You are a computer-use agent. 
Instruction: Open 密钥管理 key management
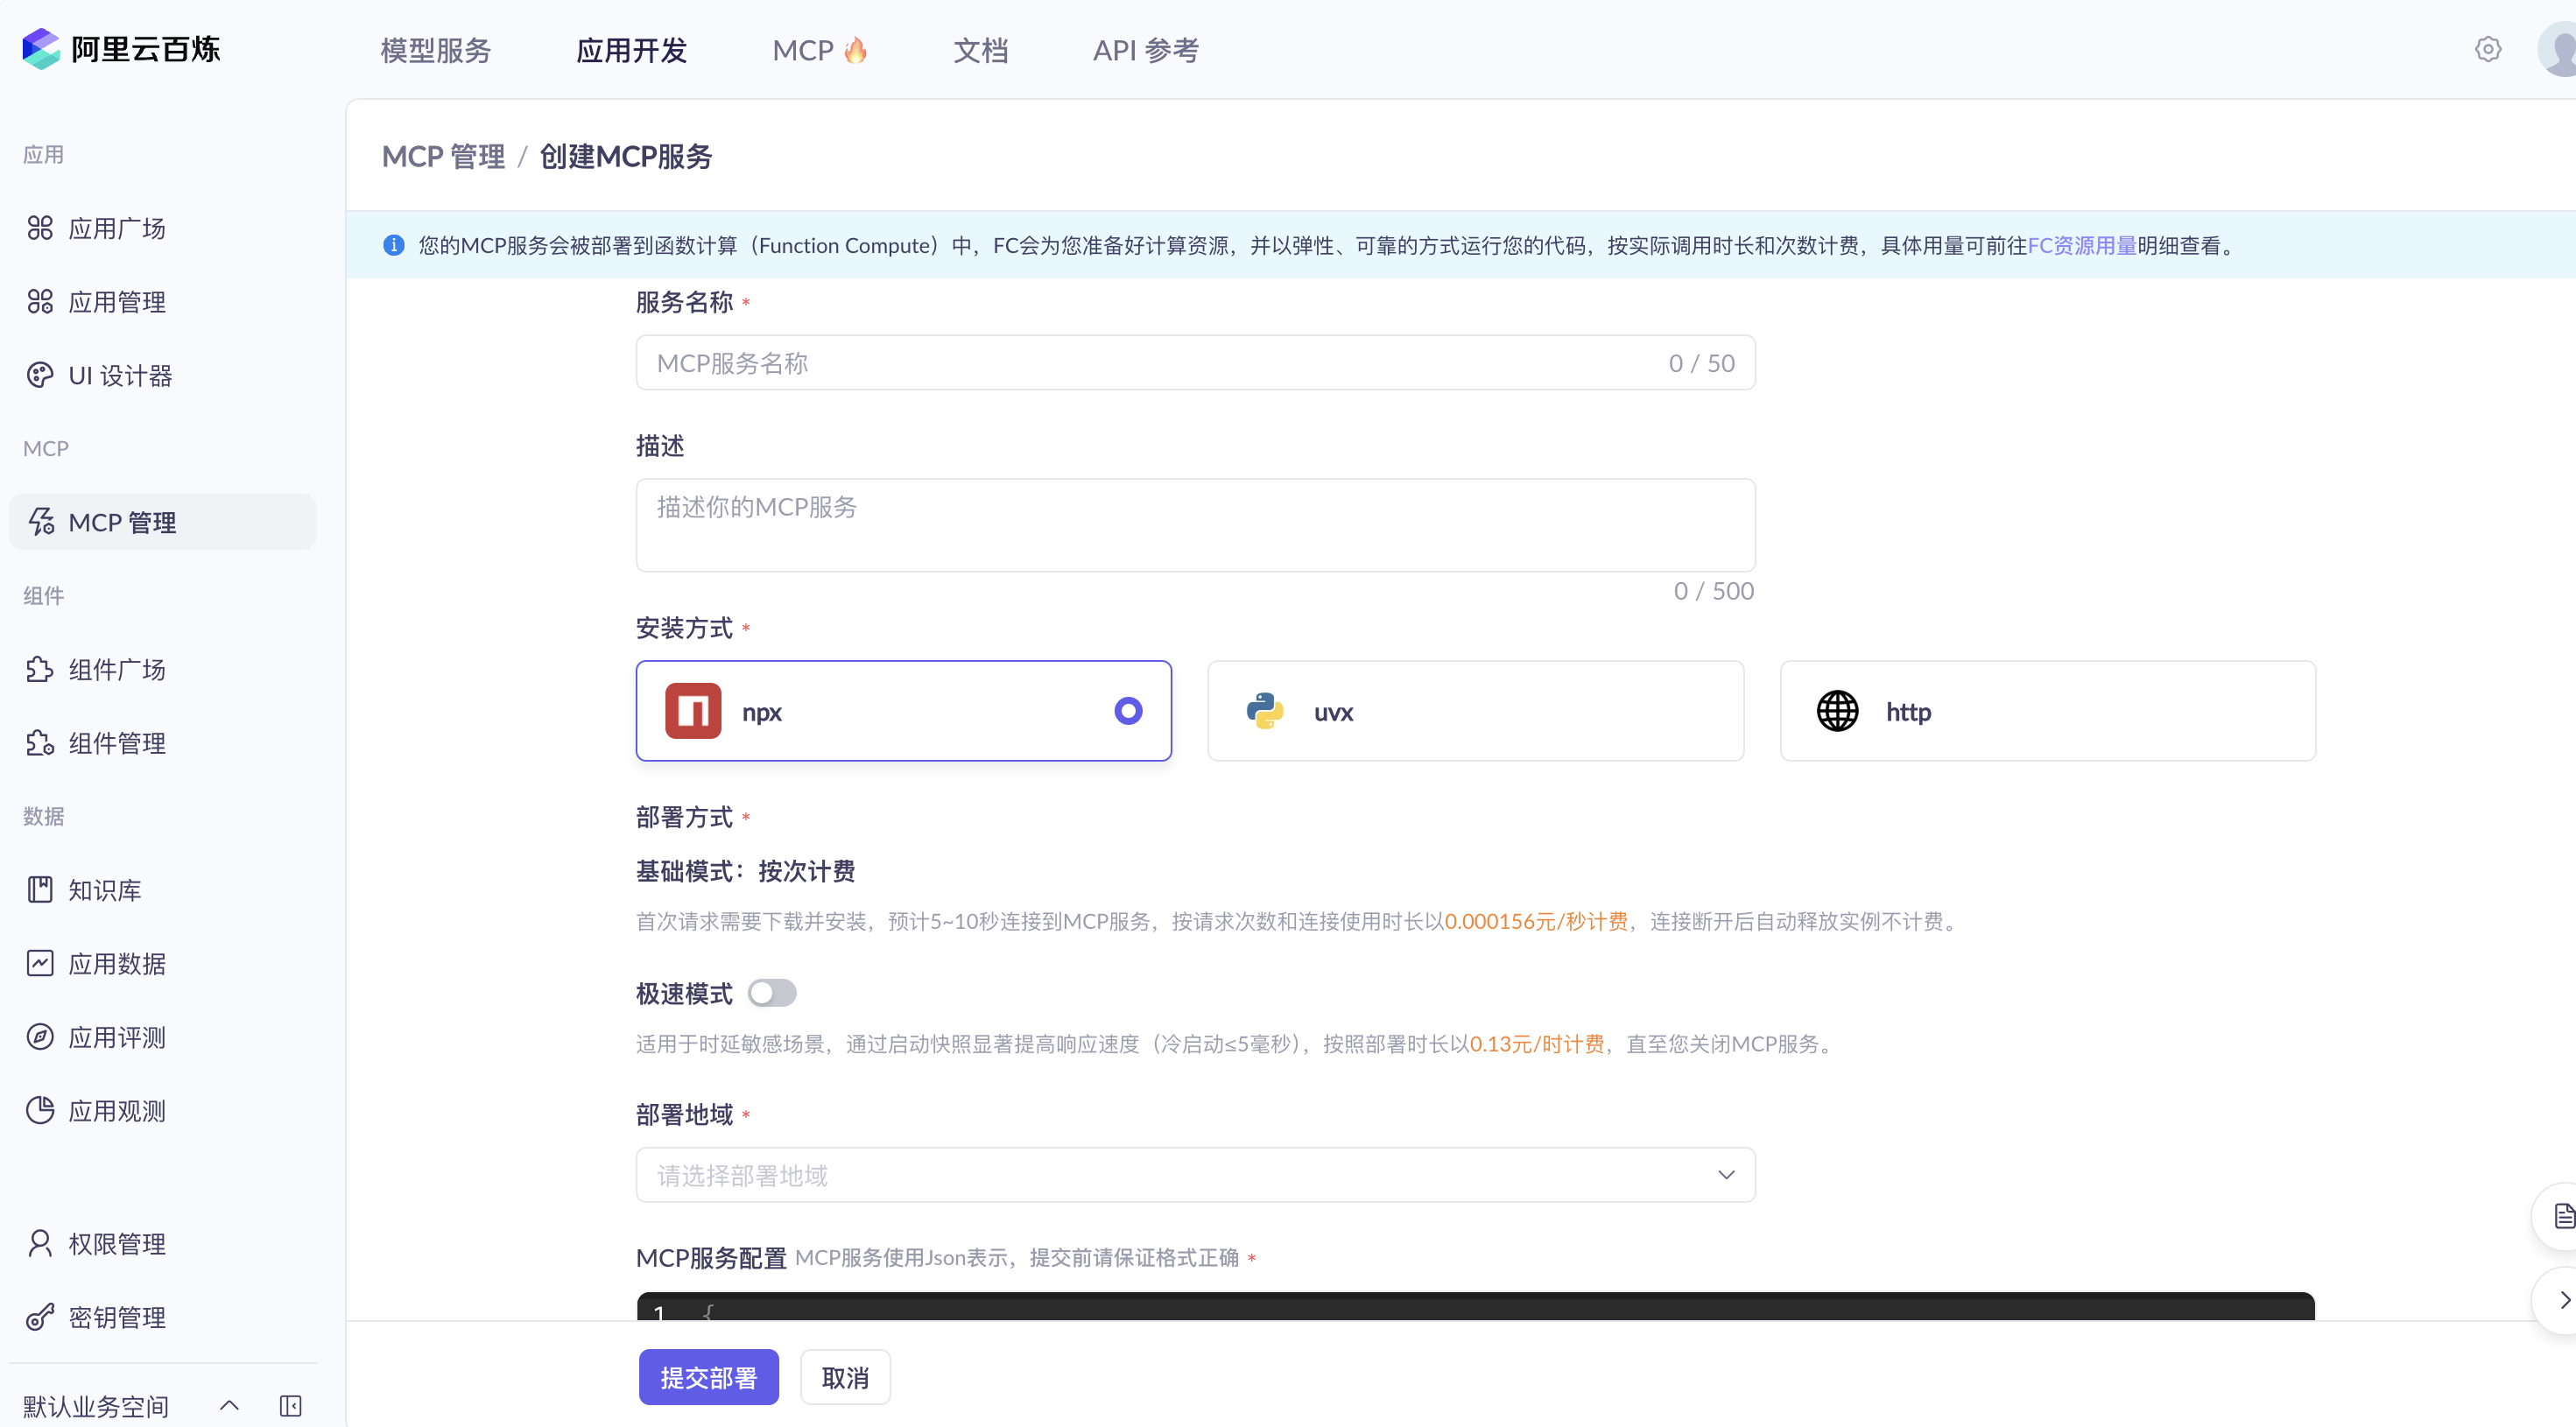pos(116,1317)
